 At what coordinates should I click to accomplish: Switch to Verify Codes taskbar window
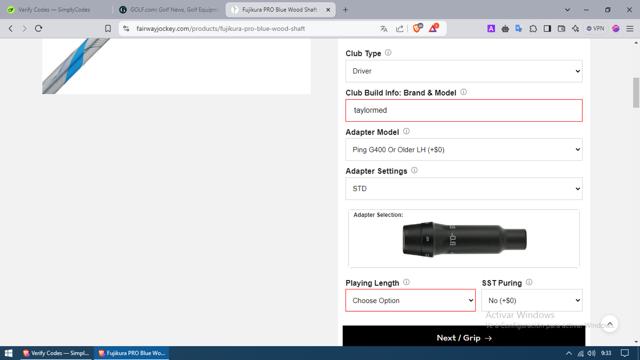pyautogui.click(x=56, y=353)
